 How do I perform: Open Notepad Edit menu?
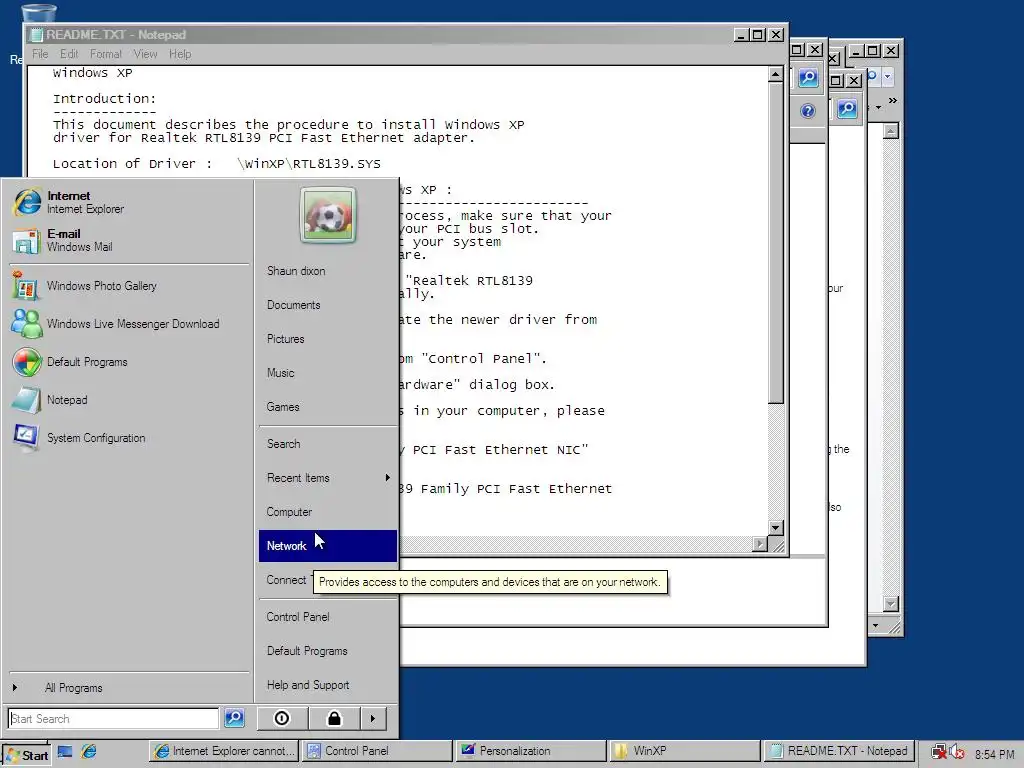coord(69,54)
